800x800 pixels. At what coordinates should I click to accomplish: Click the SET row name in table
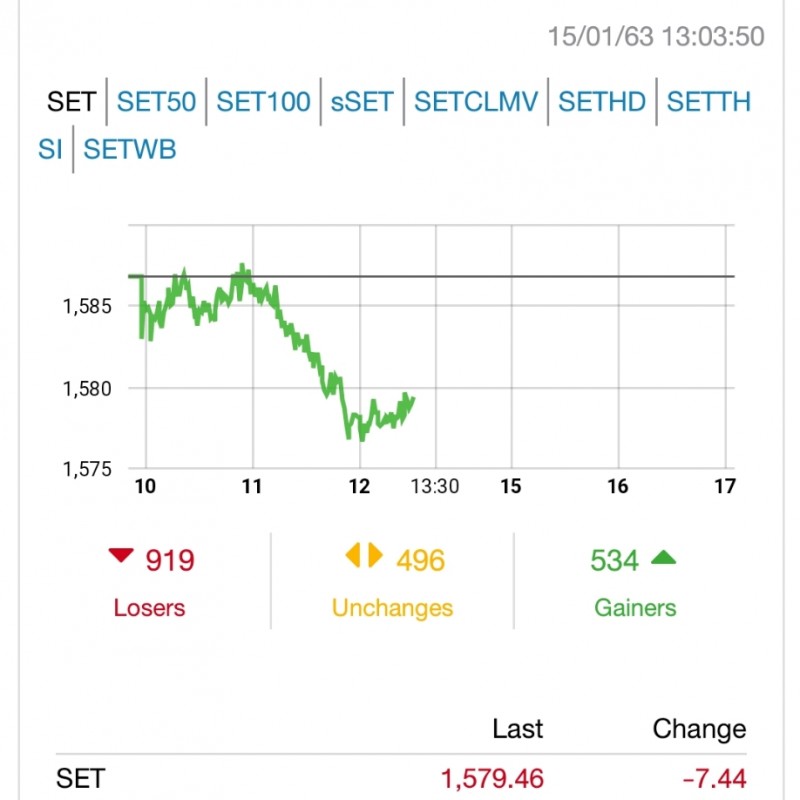(80, 778)
